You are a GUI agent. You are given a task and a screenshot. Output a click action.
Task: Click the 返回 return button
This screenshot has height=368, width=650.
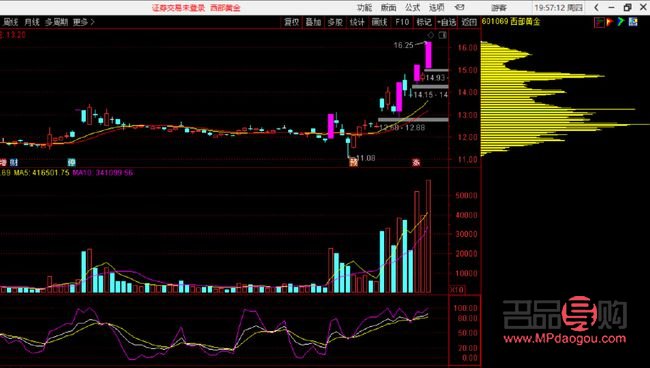pos(469,22)
